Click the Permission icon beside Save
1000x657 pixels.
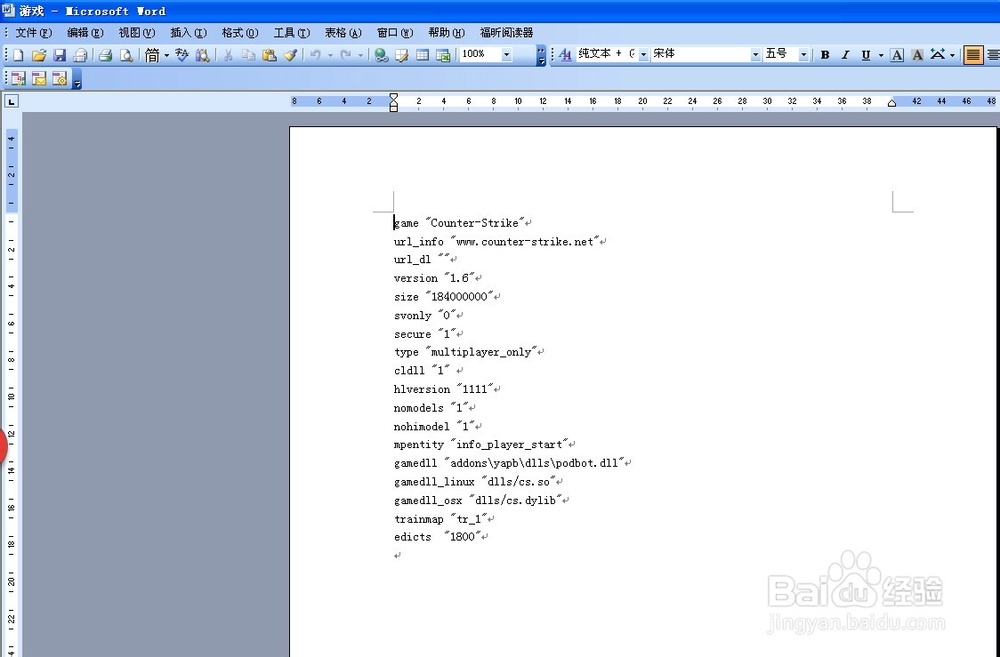[x=80, y=55]
